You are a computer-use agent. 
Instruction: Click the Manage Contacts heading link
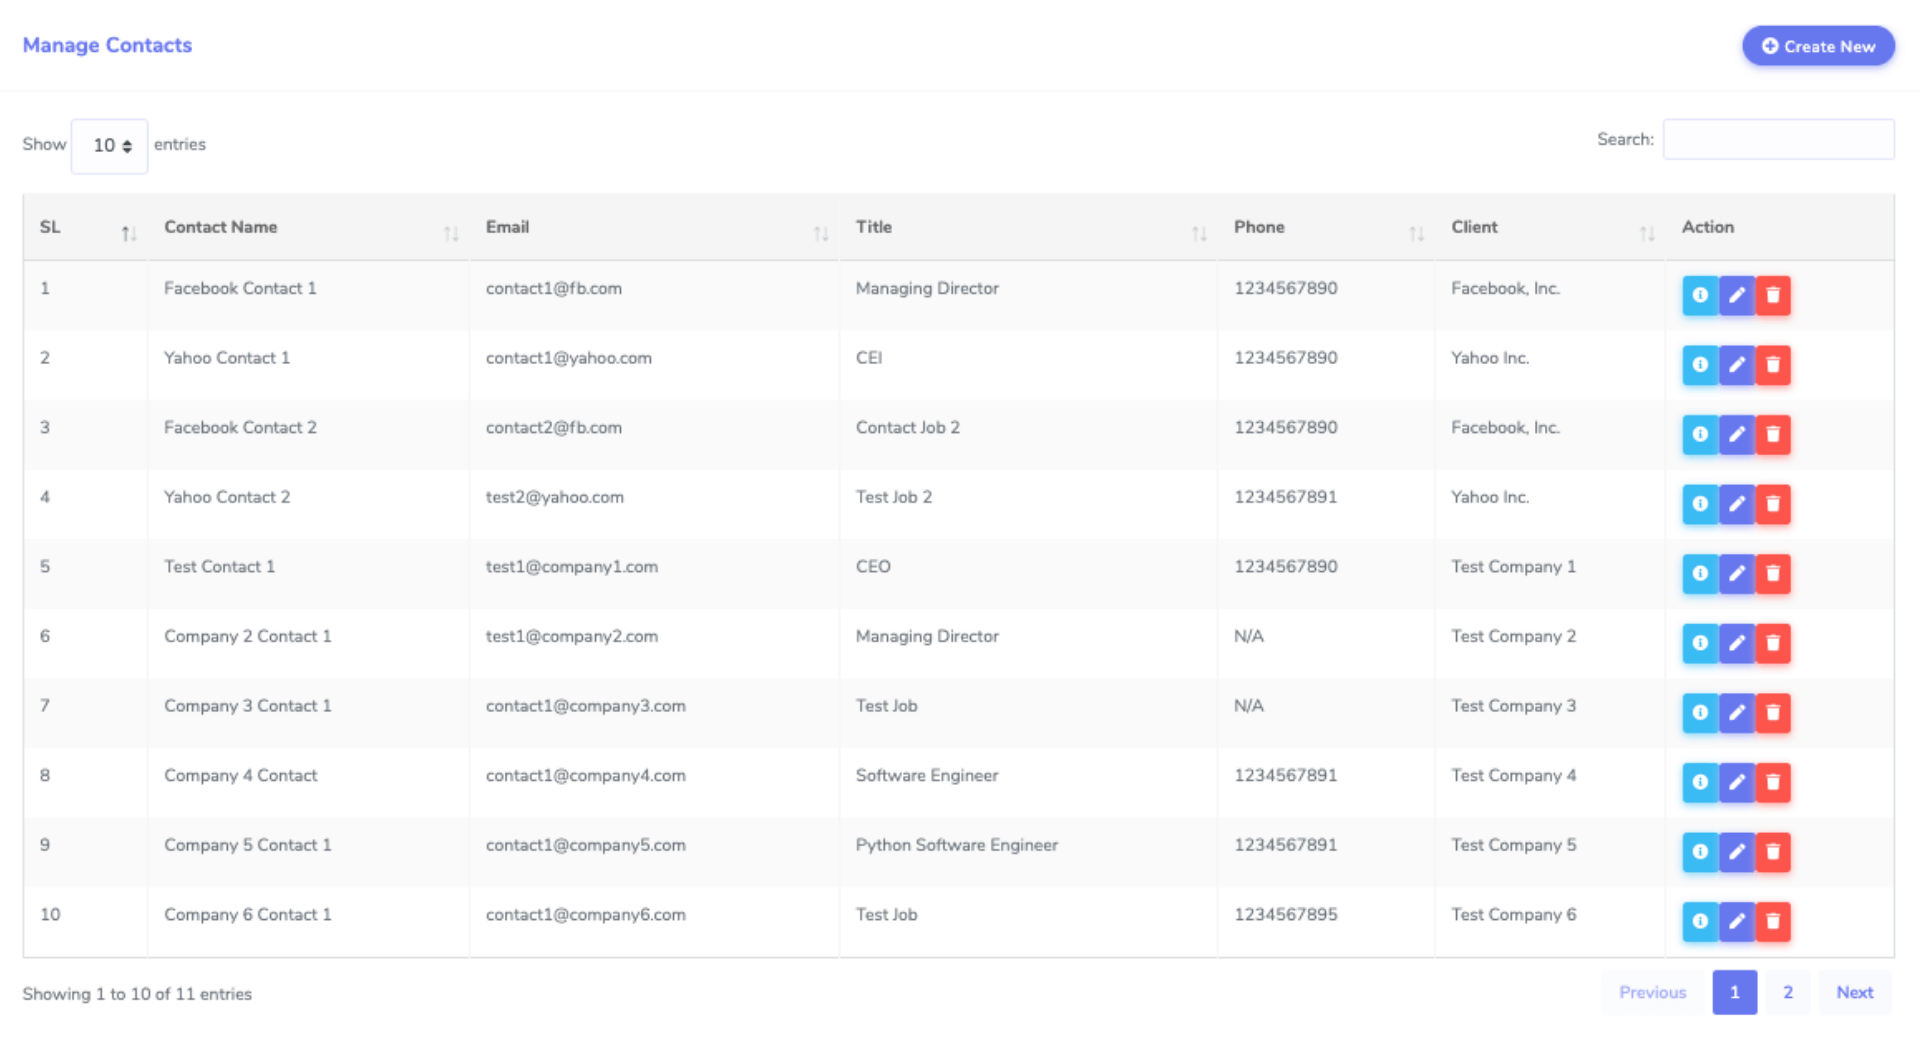click(107, 45)
